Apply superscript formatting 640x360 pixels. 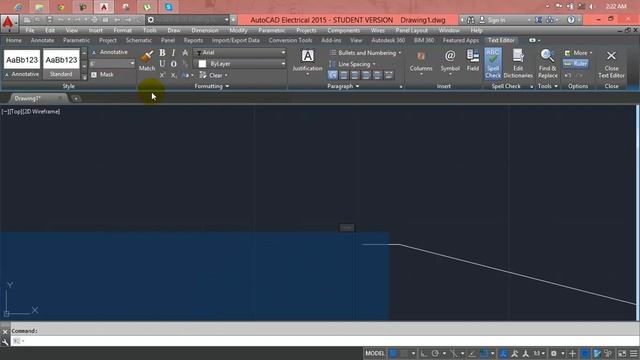coord(162,75)
